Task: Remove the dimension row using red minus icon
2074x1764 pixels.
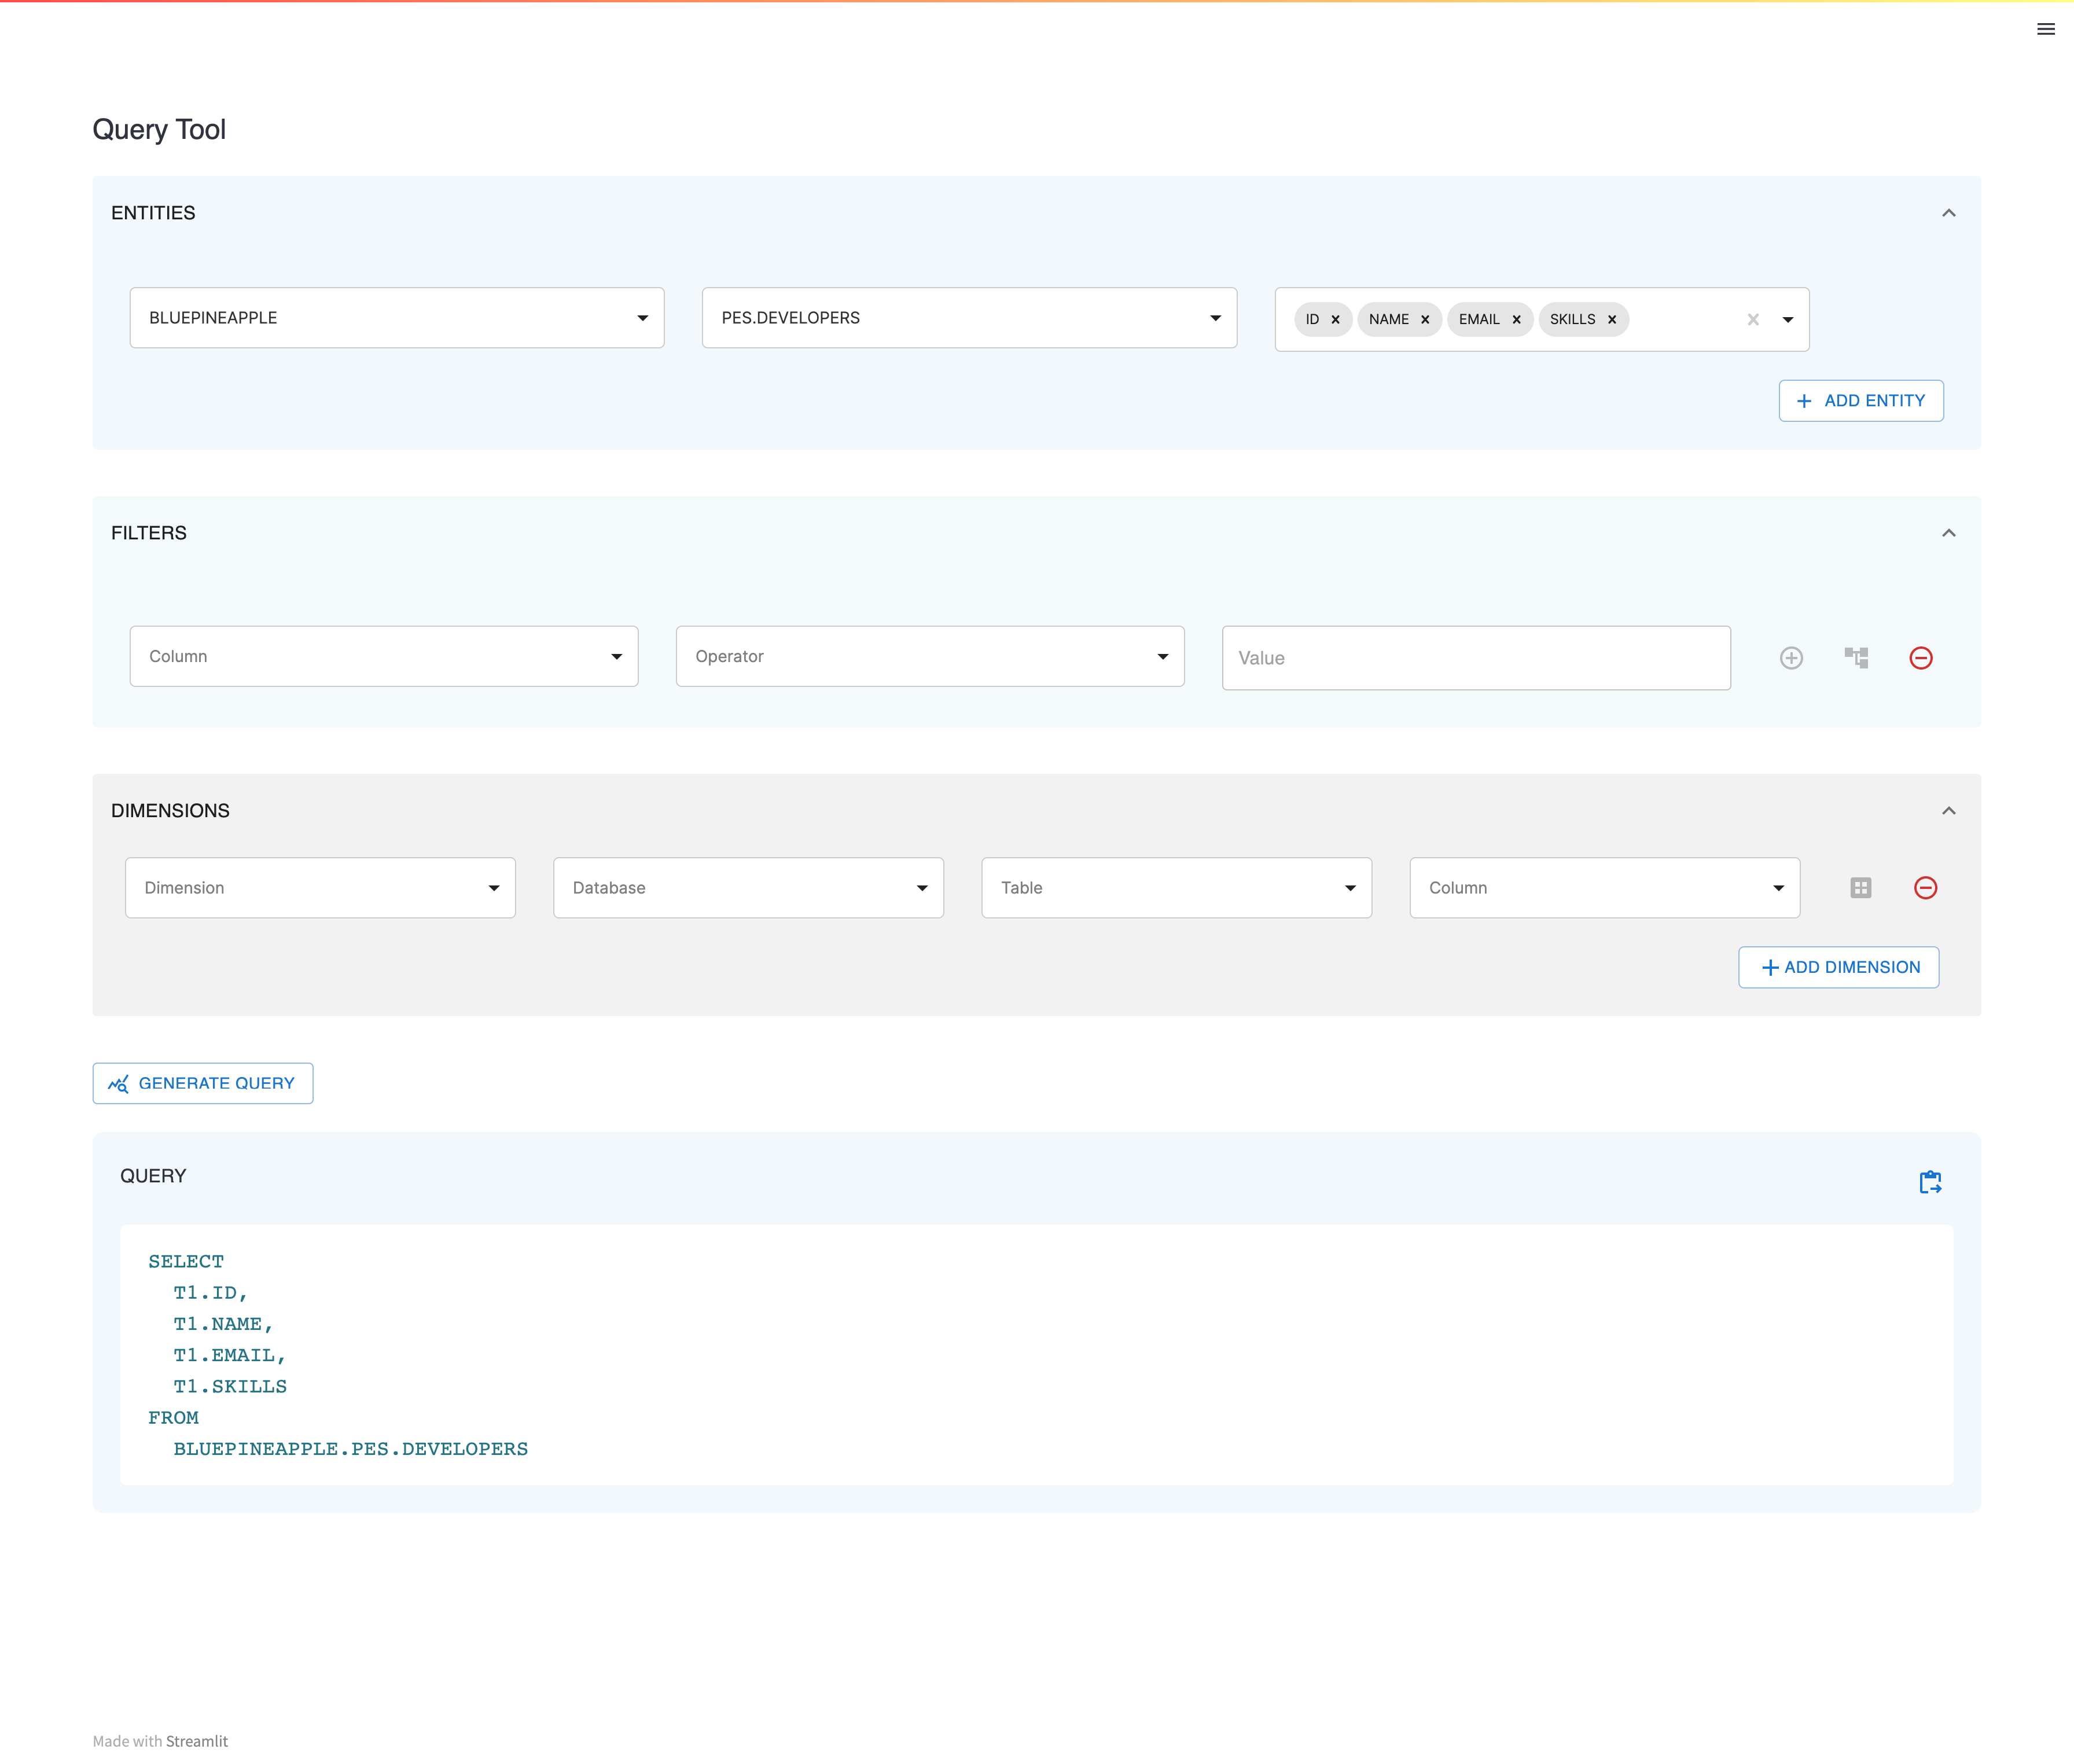Action: tap(1926, 887)
